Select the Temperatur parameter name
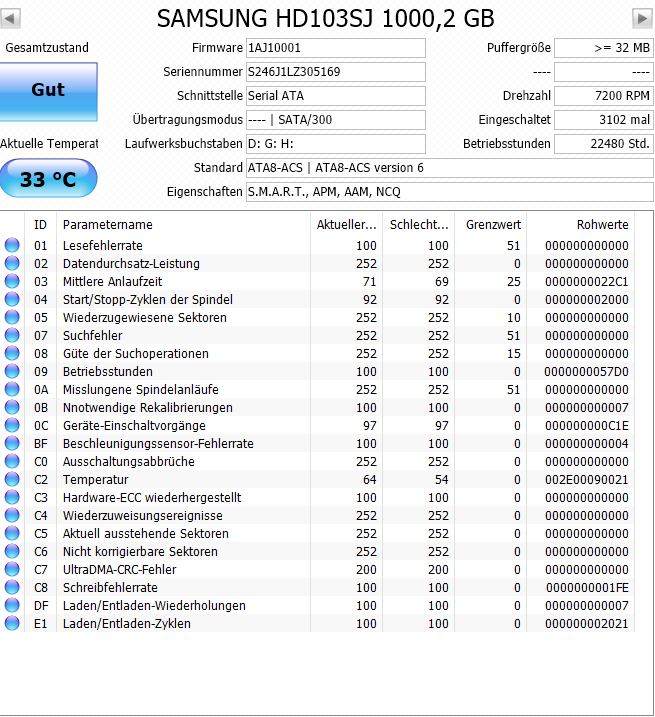The height and width of the screenshot is (717, 655). click(95, 479)
